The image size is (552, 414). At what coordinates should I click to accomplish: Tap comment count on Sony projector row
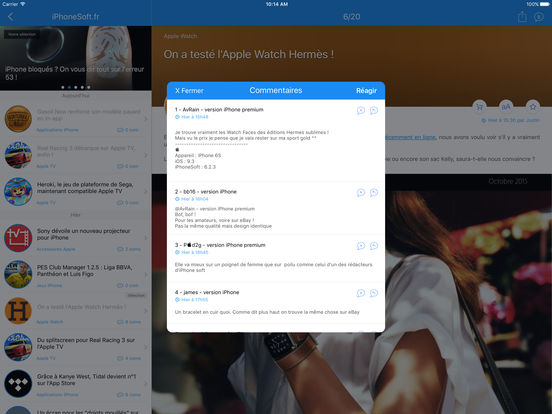[128, 249]
